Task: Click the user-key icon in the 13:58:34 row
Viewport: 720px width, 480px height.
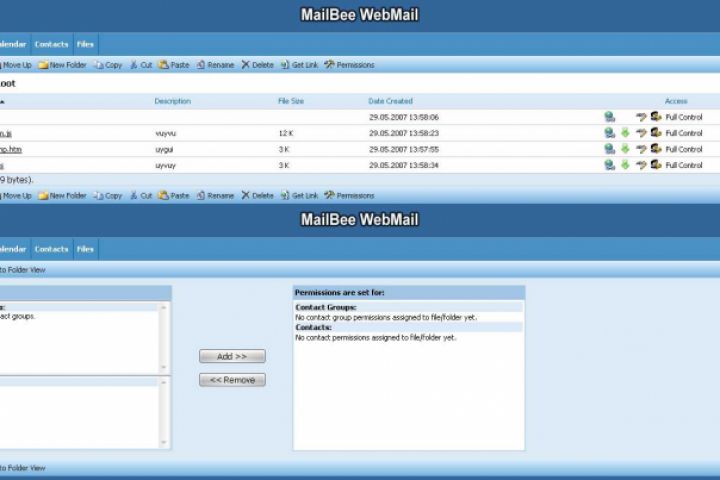Action: (x=656, y=165)
